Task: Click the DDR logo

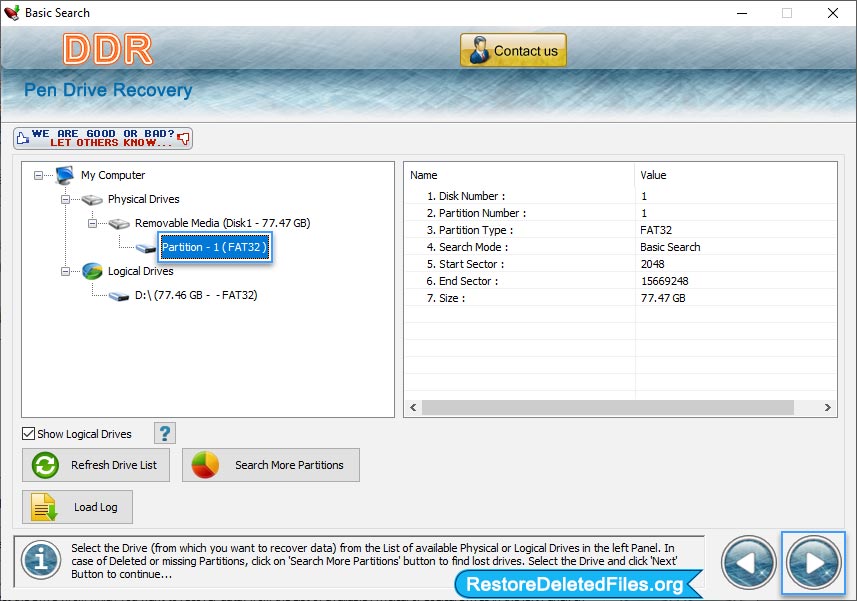Action: 108,49
